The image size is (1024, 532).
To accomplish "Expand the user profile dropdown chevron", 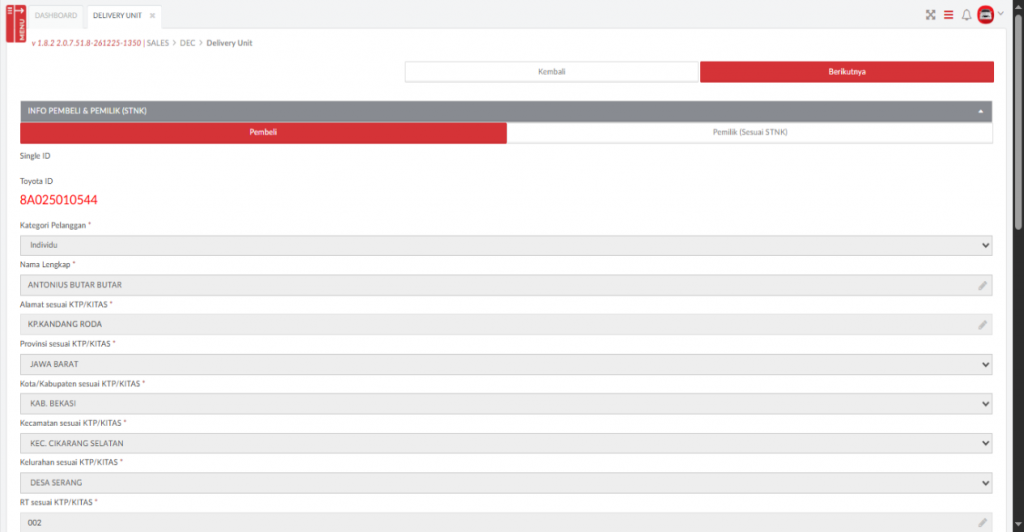I will 1000,14.
